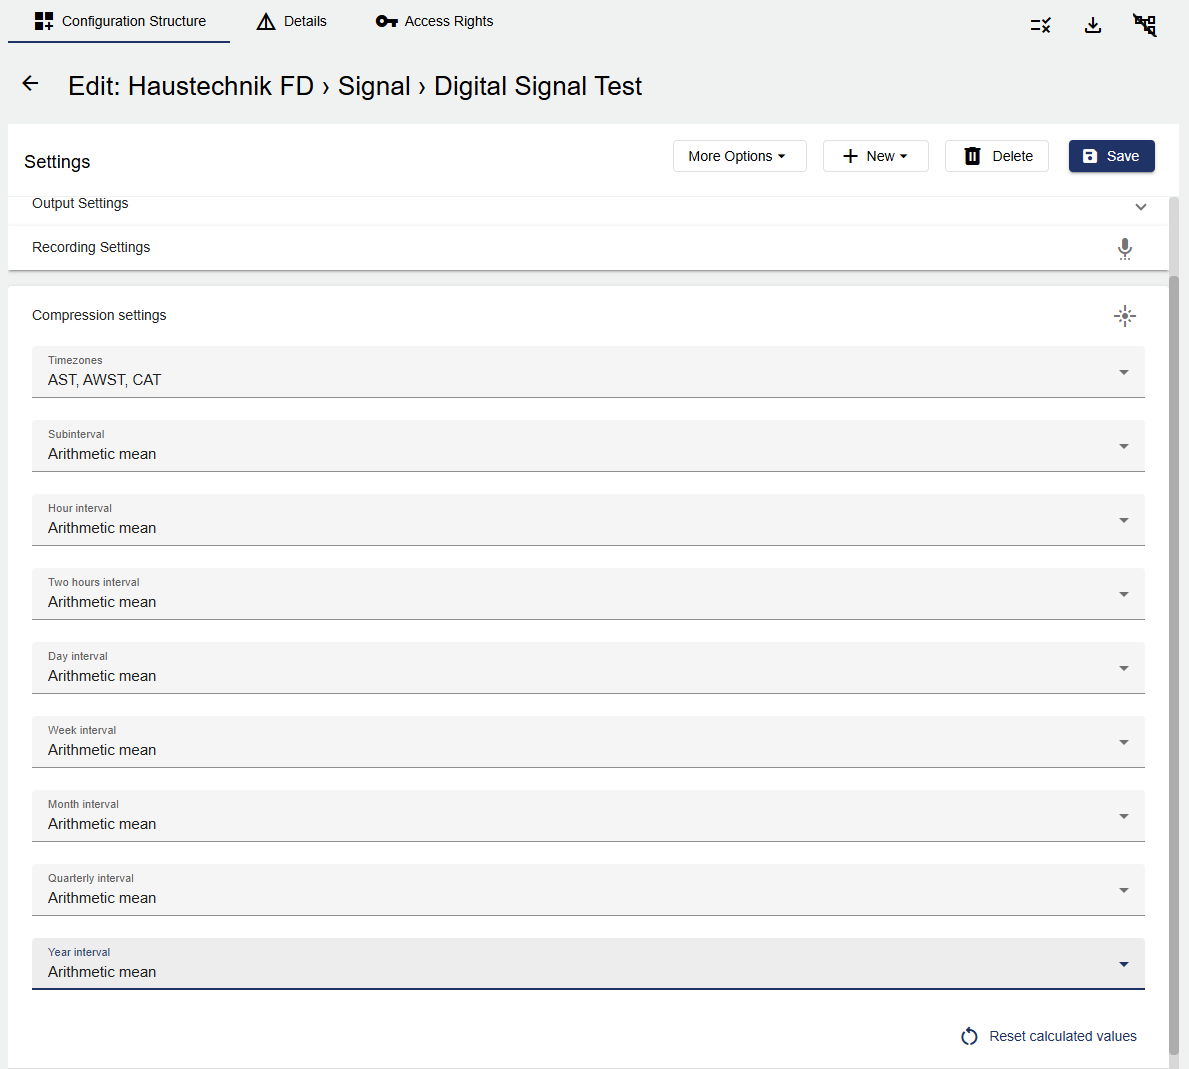Viewport: 1189px width, 1069px height.
Task: Click the circular reset icon near Reset calculated values
Action: (969, 1037)
